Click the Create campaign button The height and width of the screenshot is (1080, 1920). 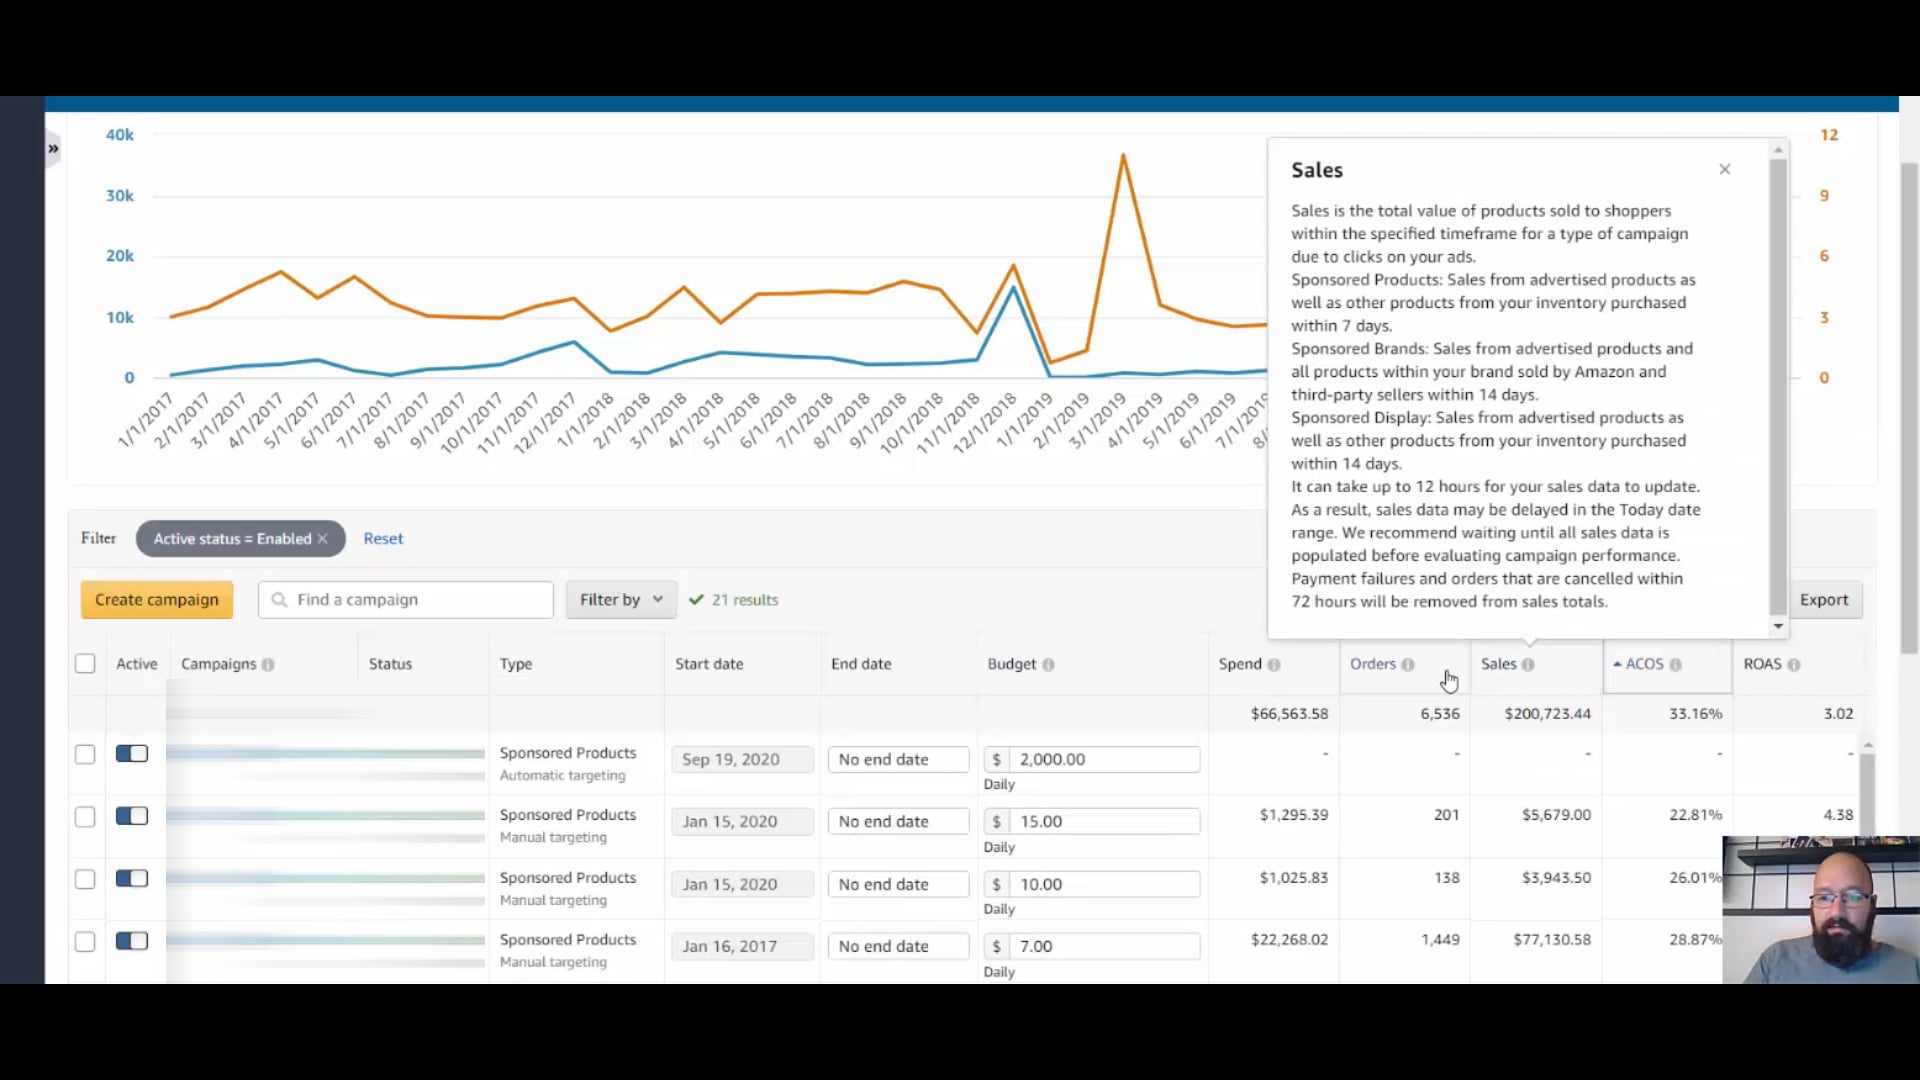pyautogui.click(x=157, y=600)
